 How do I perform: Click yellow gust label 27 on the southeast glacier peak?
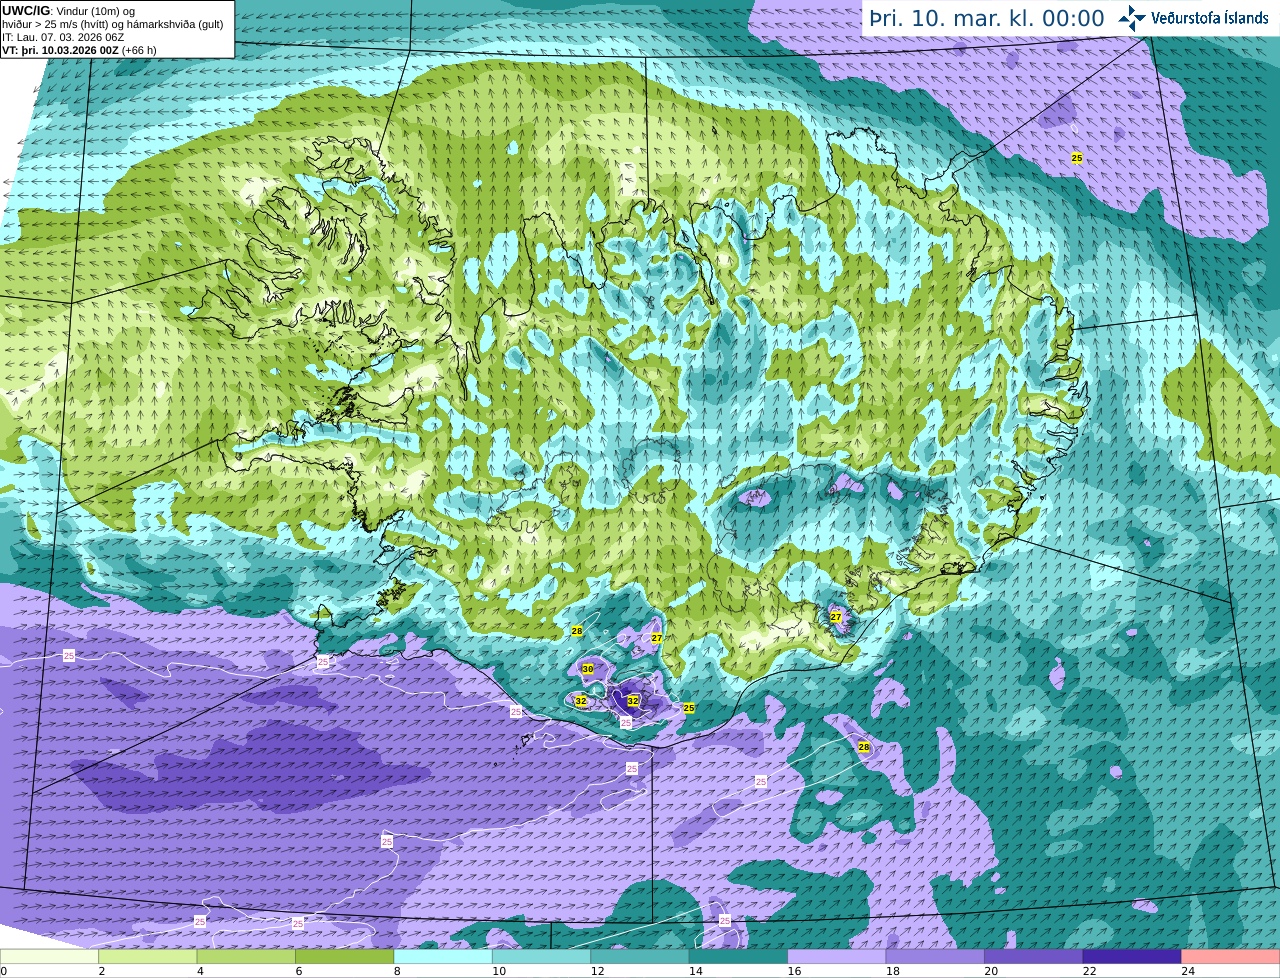[836, 617]
